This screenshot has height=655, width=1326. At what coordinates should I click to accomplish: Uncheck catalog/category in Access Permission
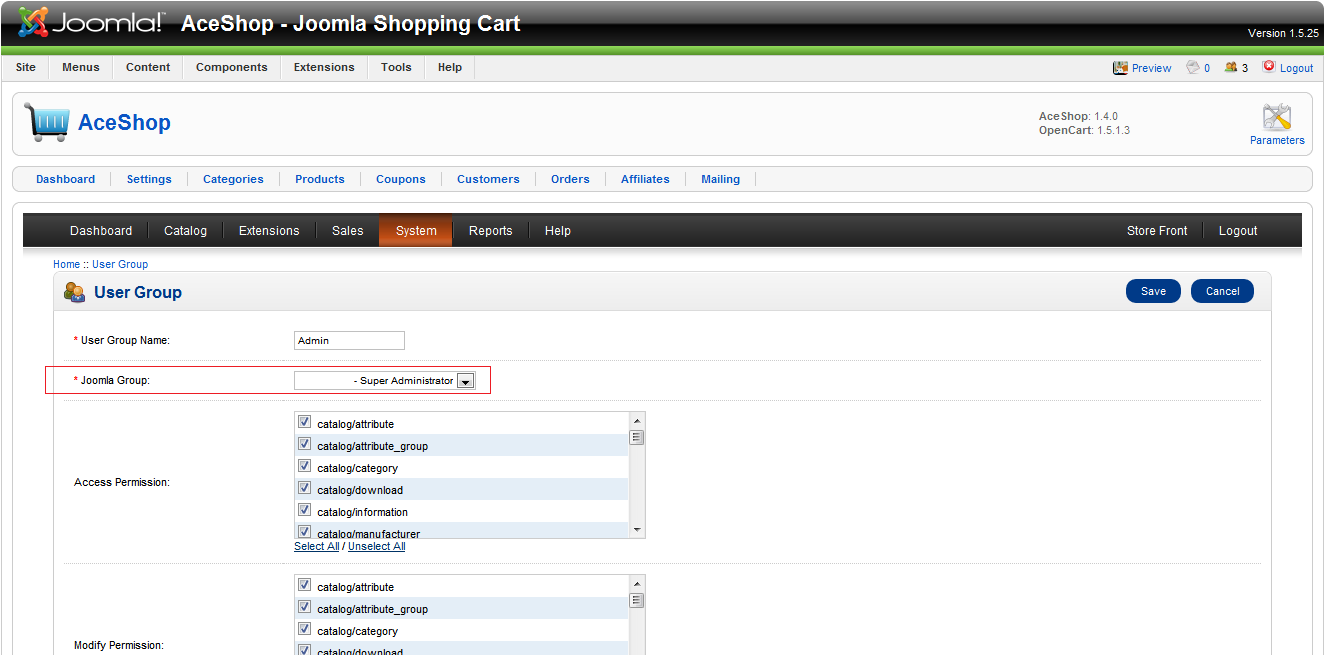point(305,466)
